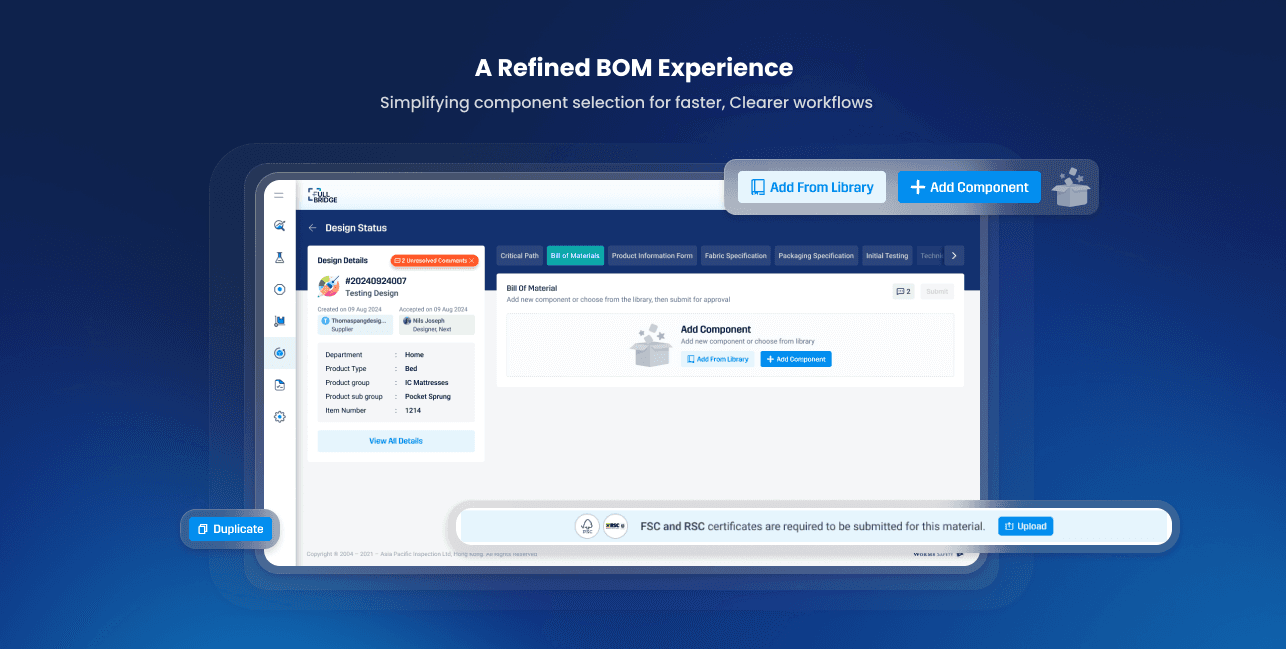1286x649 pixels.
Task: Click the Department value Home
Action: [x=414, y=355]
